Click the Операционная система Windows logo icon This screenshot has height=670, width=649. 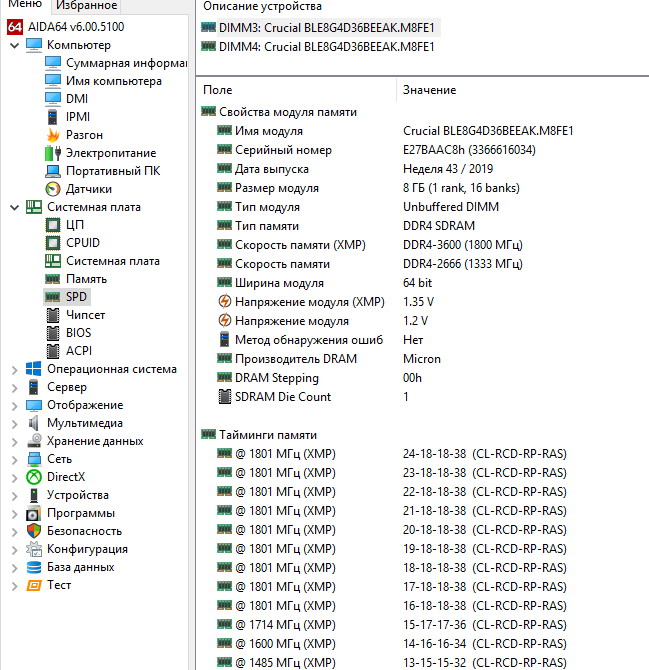click(x=34, y=369)
